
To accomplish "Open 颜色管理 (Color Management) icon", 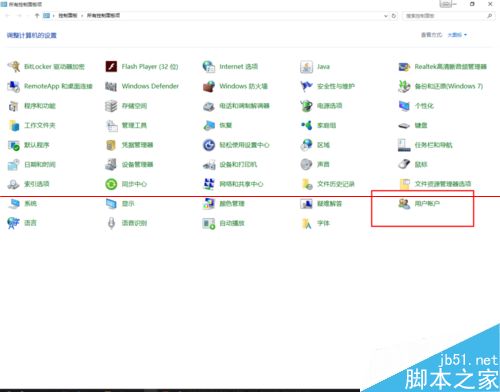I will [x=209, y=204].
